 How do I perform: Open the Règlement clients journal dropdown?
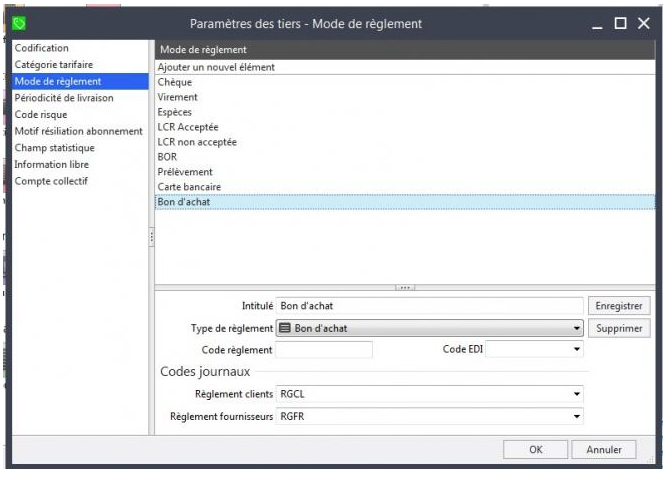[577, 395]
